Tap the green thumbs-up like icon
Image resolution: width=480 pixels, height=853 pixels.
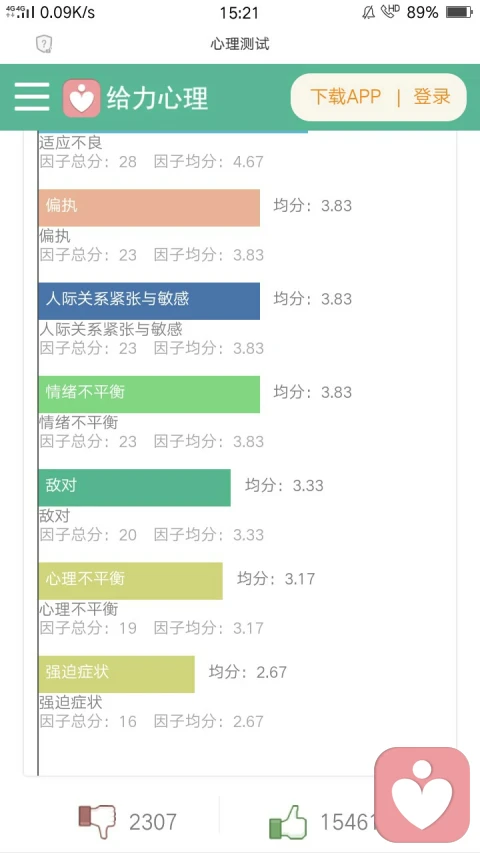[288, 821]
